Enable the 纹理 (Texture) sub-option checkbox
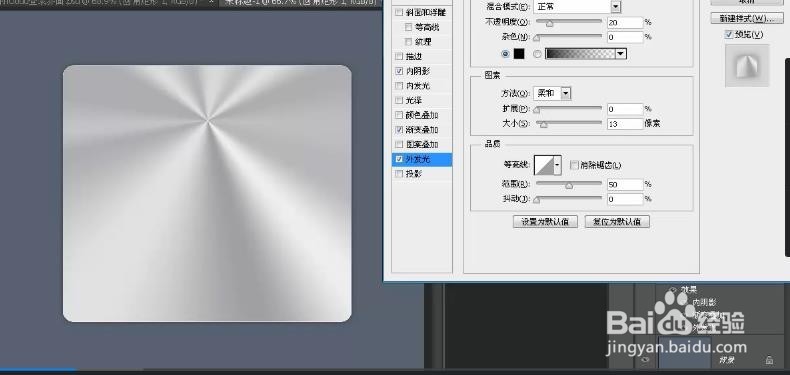Image resolution: width=790 pixels, height=375 pixels. (409, 41)
